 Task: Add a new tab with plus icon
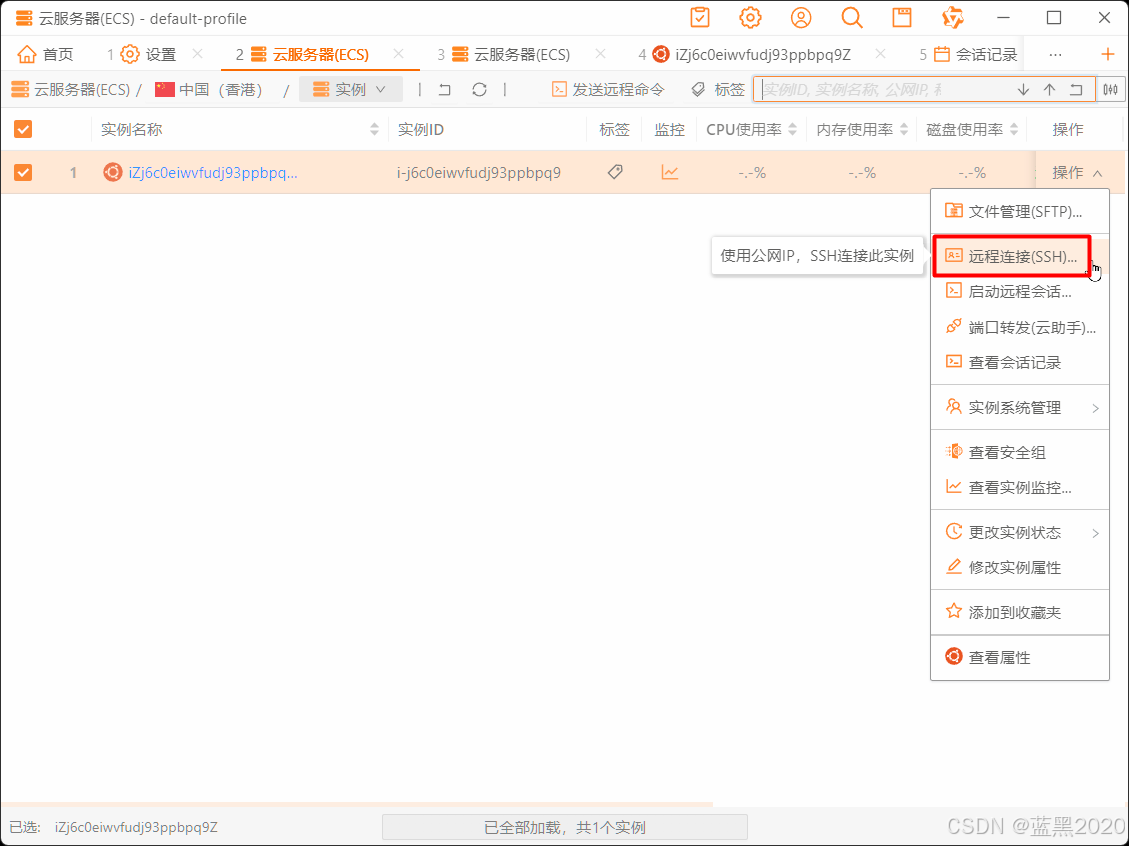click(1107, 54)
